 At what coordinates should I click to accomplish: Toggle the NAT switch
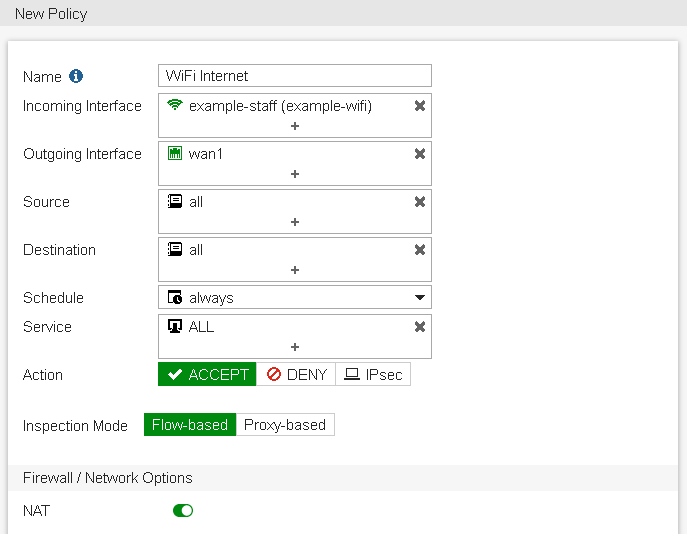183,510
